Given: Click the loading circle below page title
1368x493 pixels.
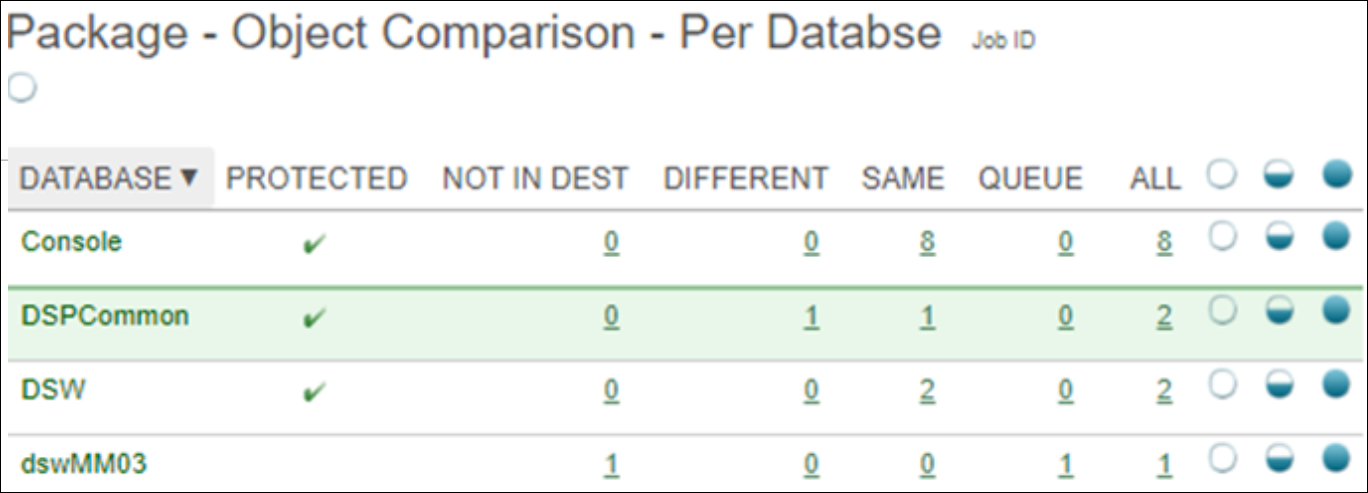Looking at the screenshot, I should [22, 88].
